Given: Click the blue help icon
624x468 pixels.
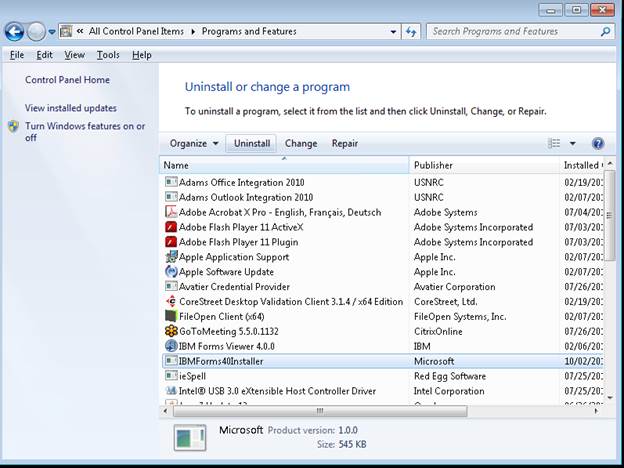Looking at the screenshot, I should [598, 143].
